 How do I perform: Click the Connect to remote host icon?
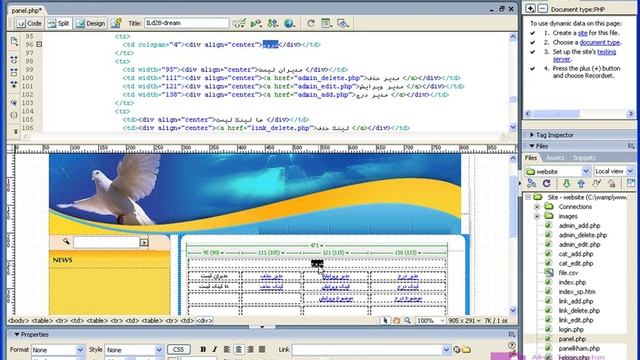[x=531, y=184]
